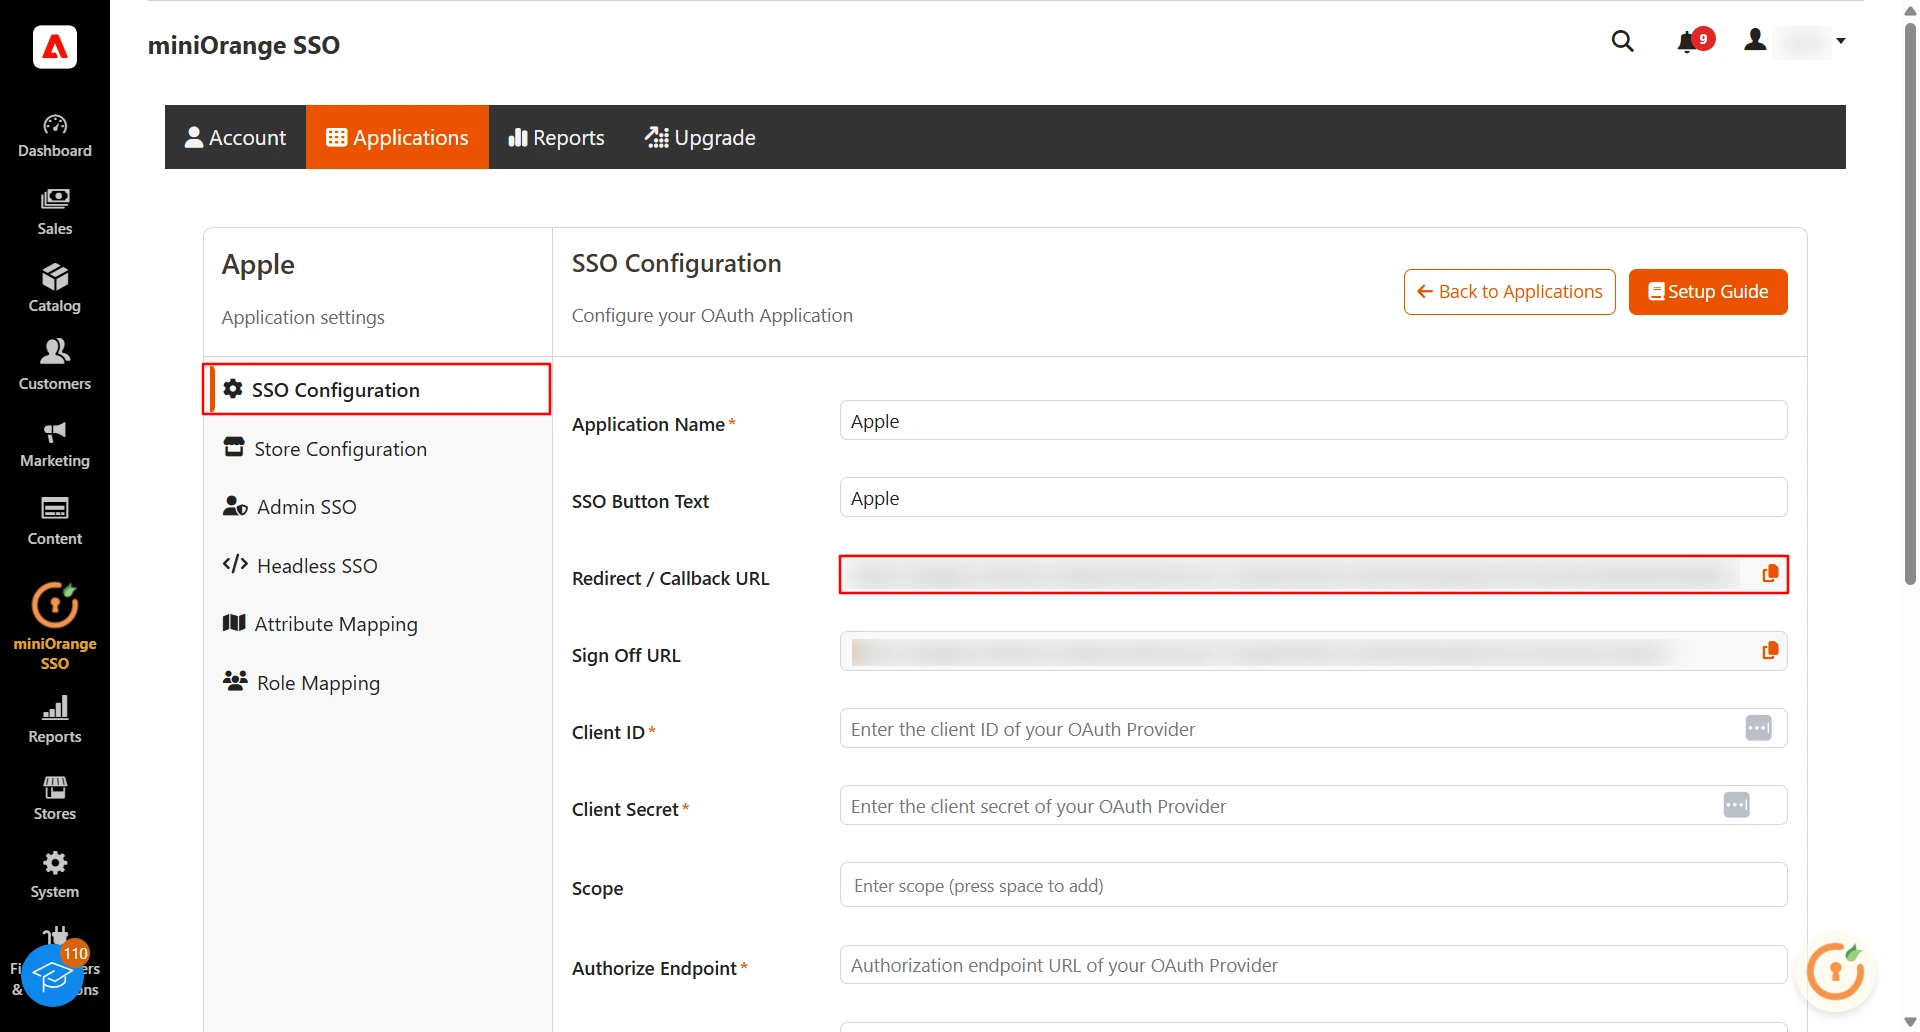Click the Adobe Commerce logo icon

coord(55,46)
